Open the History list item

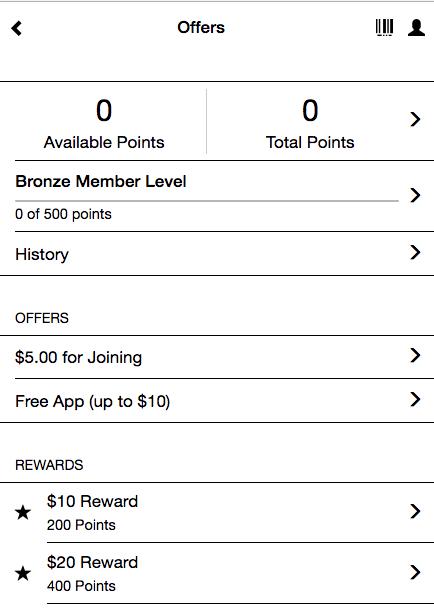(x=217, y=254)
